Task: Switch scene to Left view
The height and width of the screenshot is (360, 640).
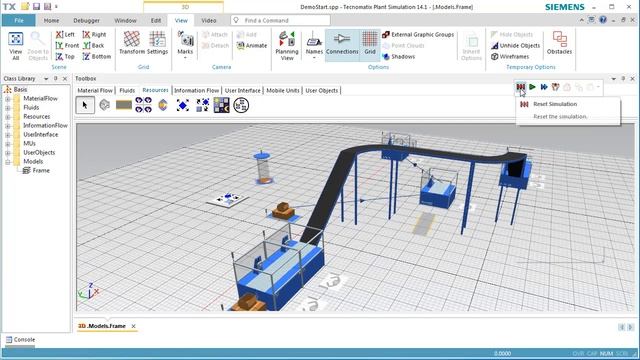Action: tap(65, 35)
